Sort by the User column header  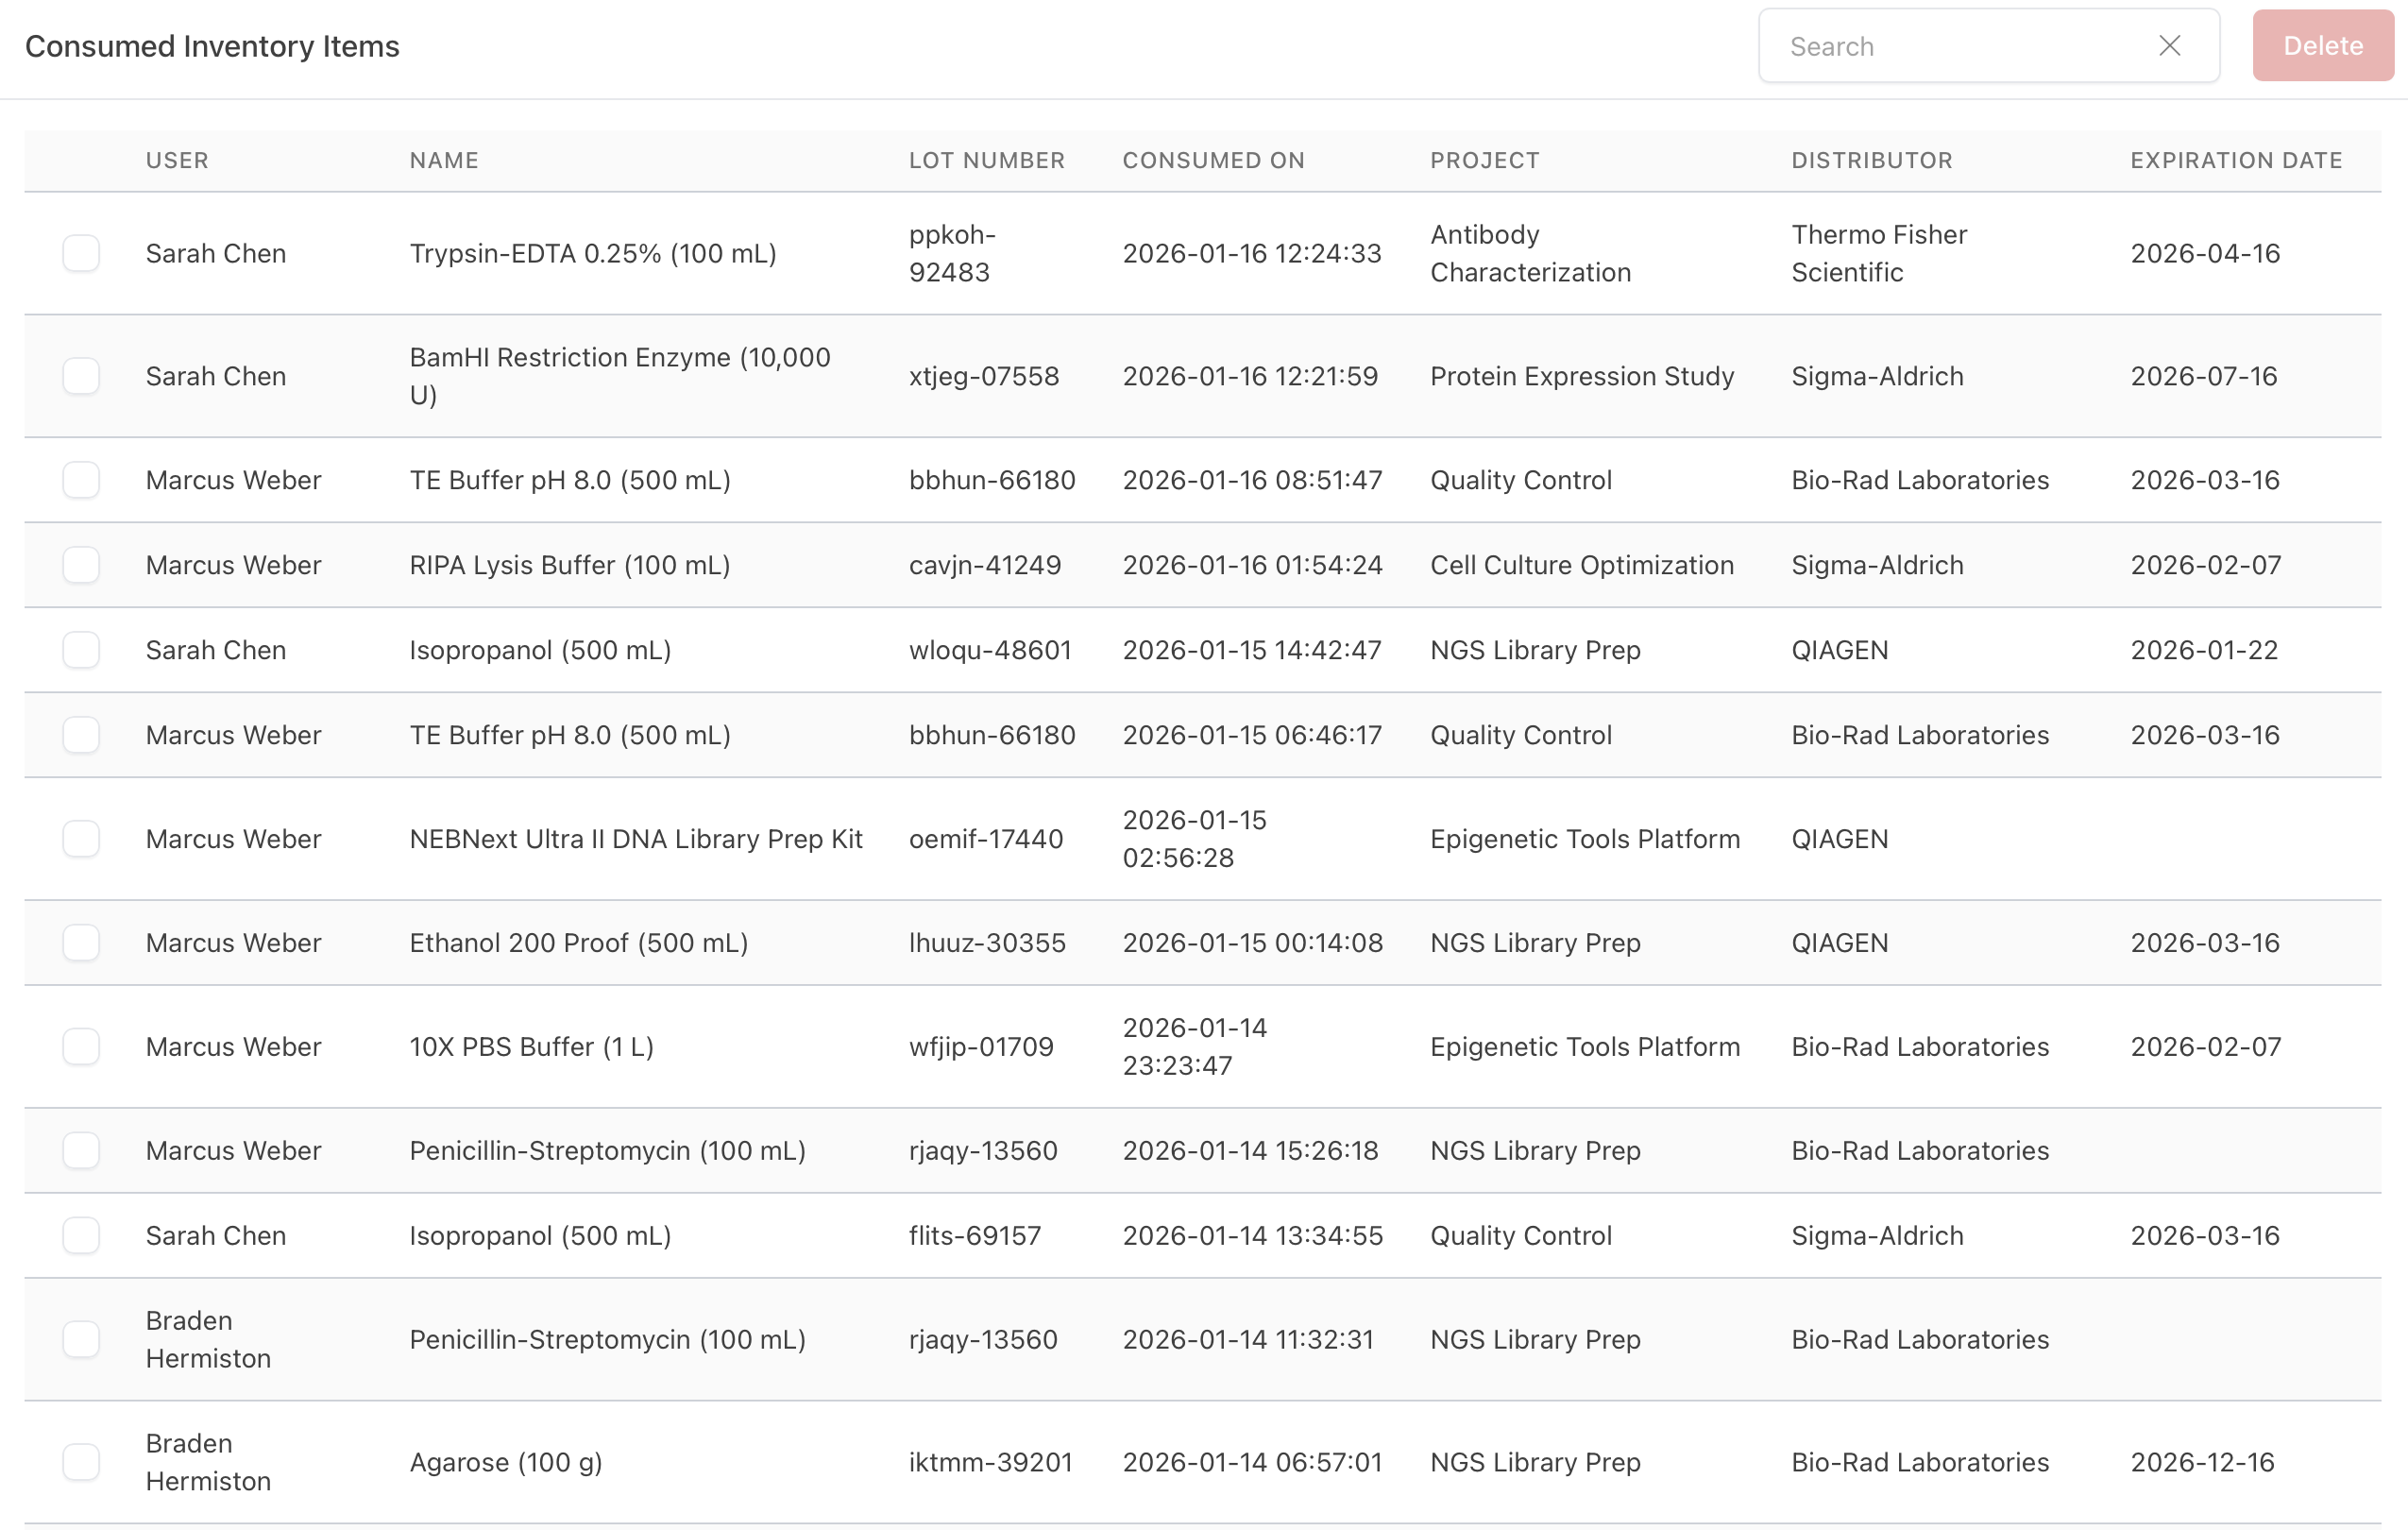pyautogui.click(x=177, y=160)
